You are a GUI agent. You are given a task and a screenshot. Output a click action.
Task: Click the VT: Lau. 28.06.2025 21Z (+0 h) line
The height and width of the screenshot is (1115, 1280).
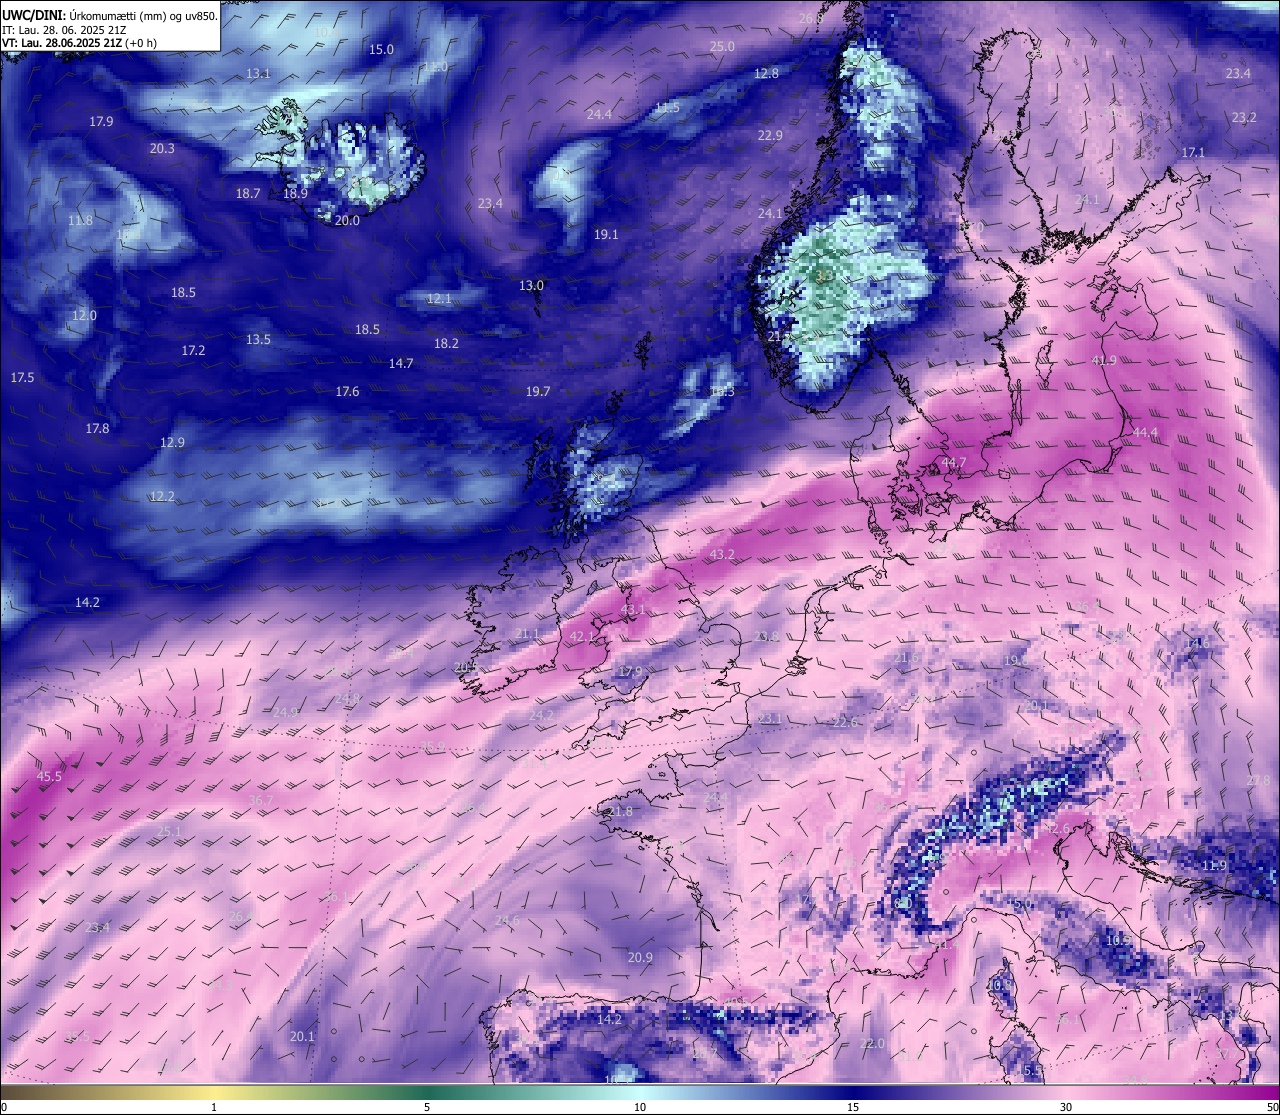tap(78, 42)
